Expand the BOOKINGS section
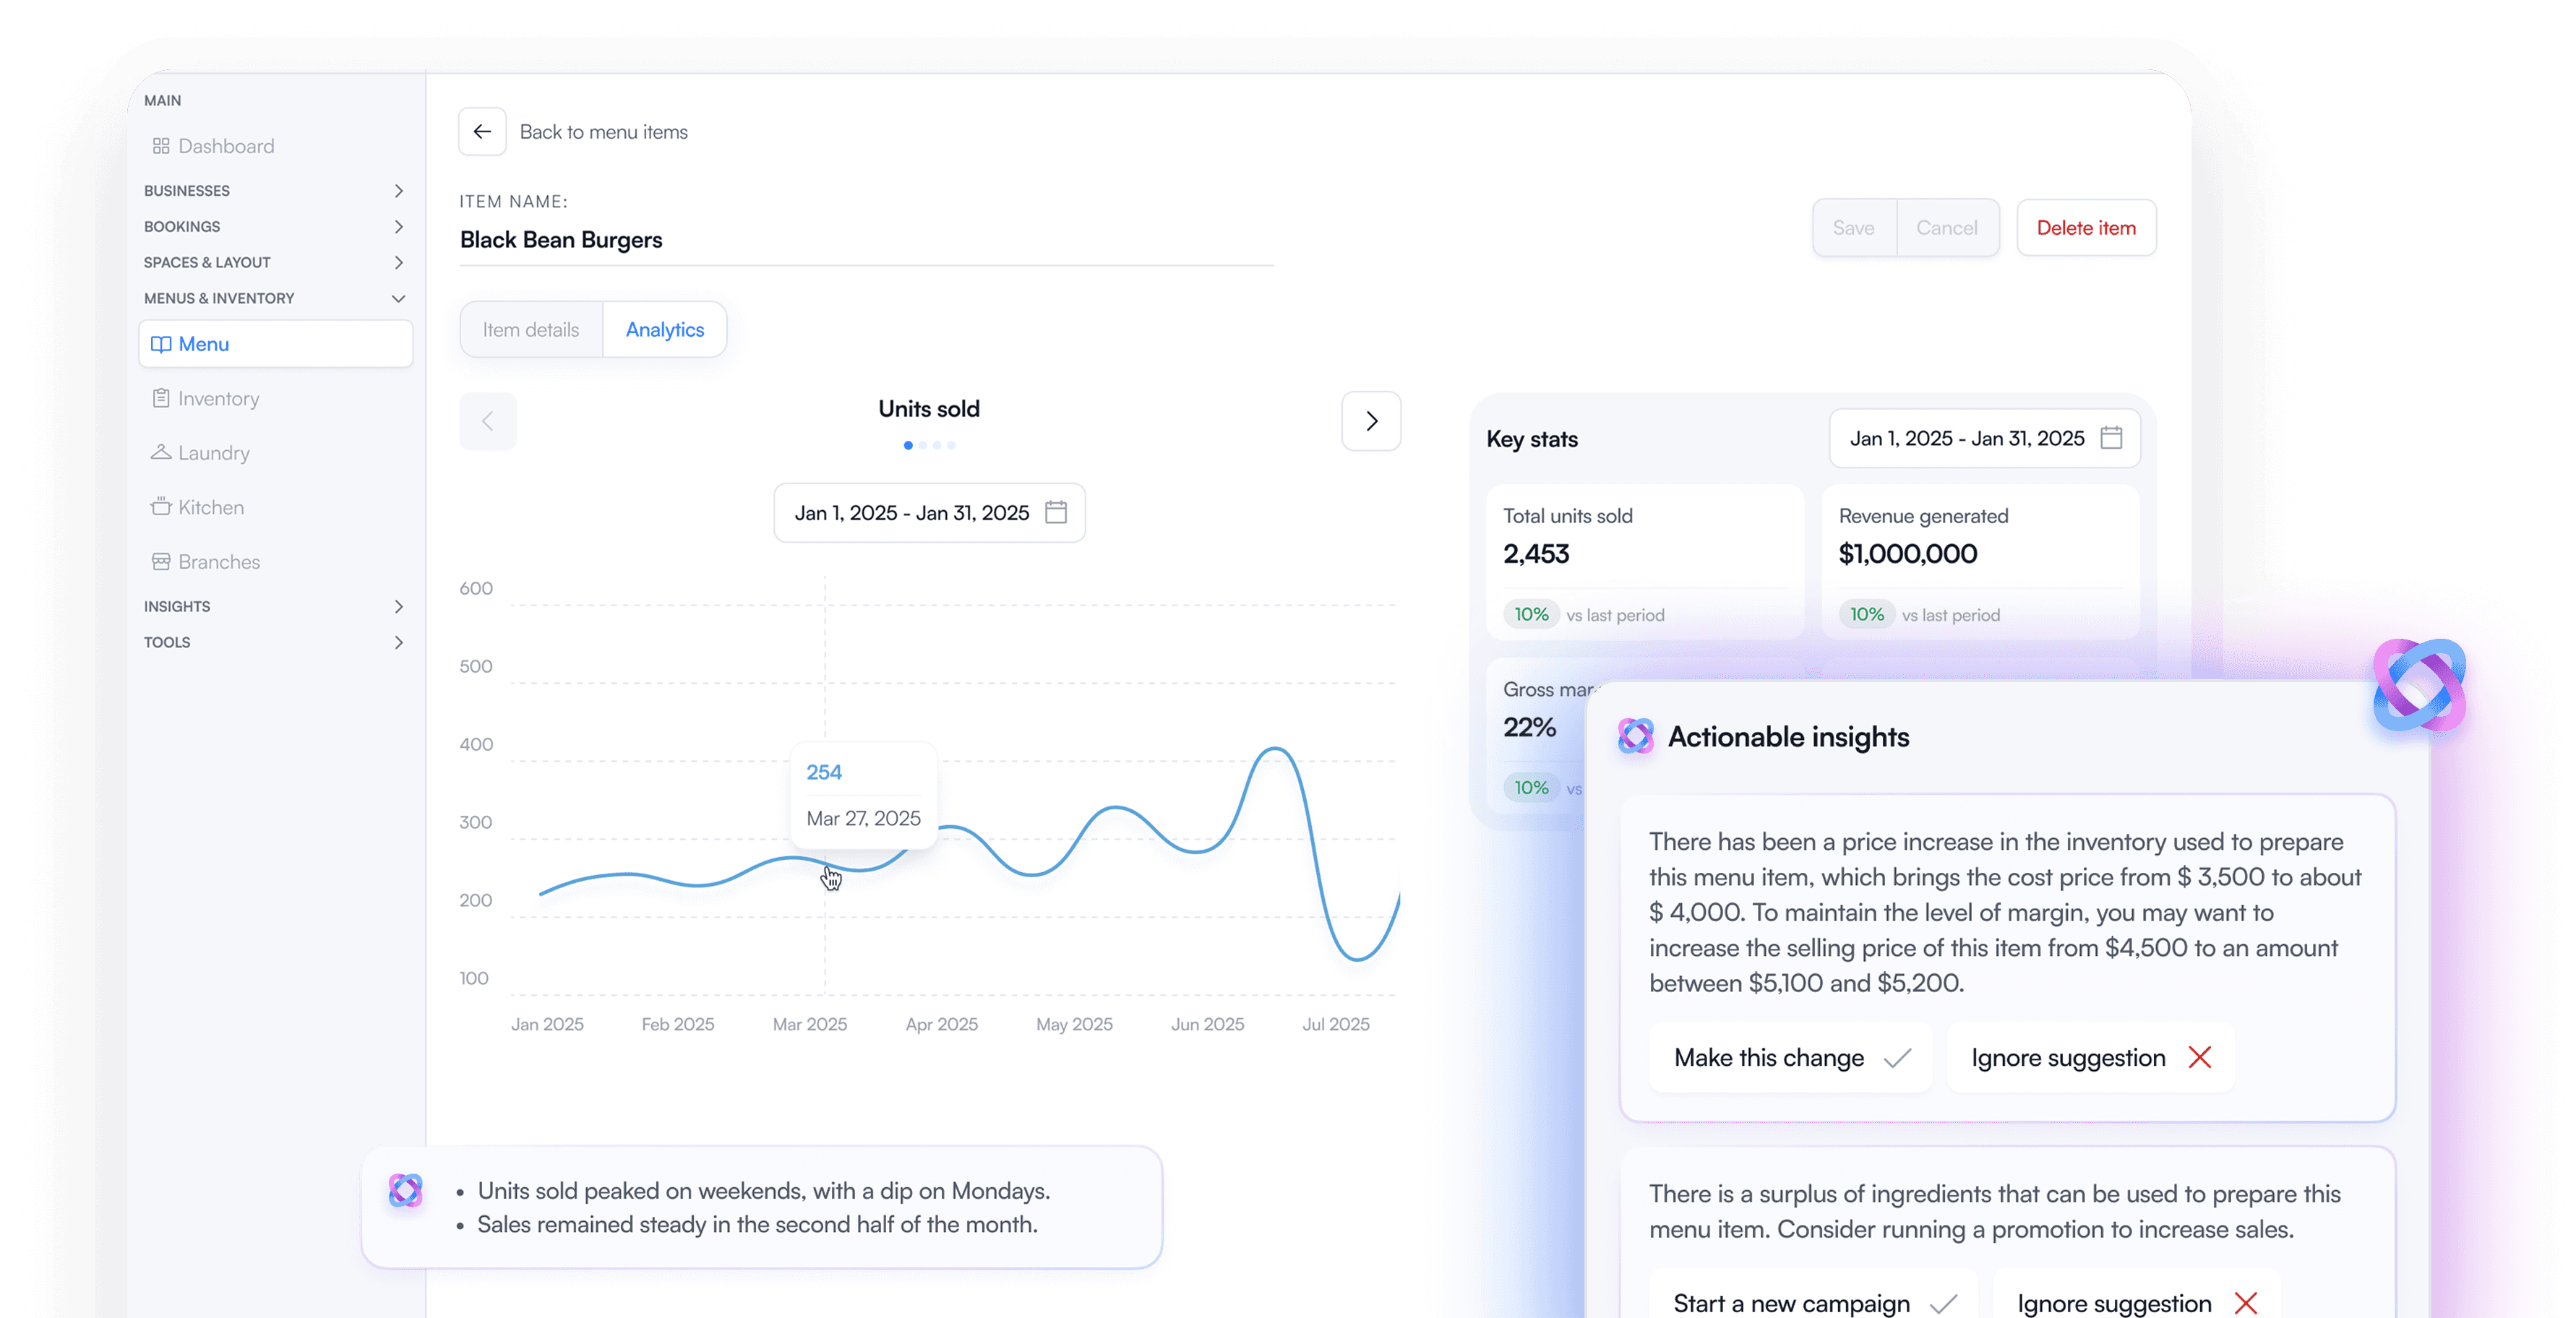The width and height of the screenshot is (2576, 1318). tap(276, 227)
